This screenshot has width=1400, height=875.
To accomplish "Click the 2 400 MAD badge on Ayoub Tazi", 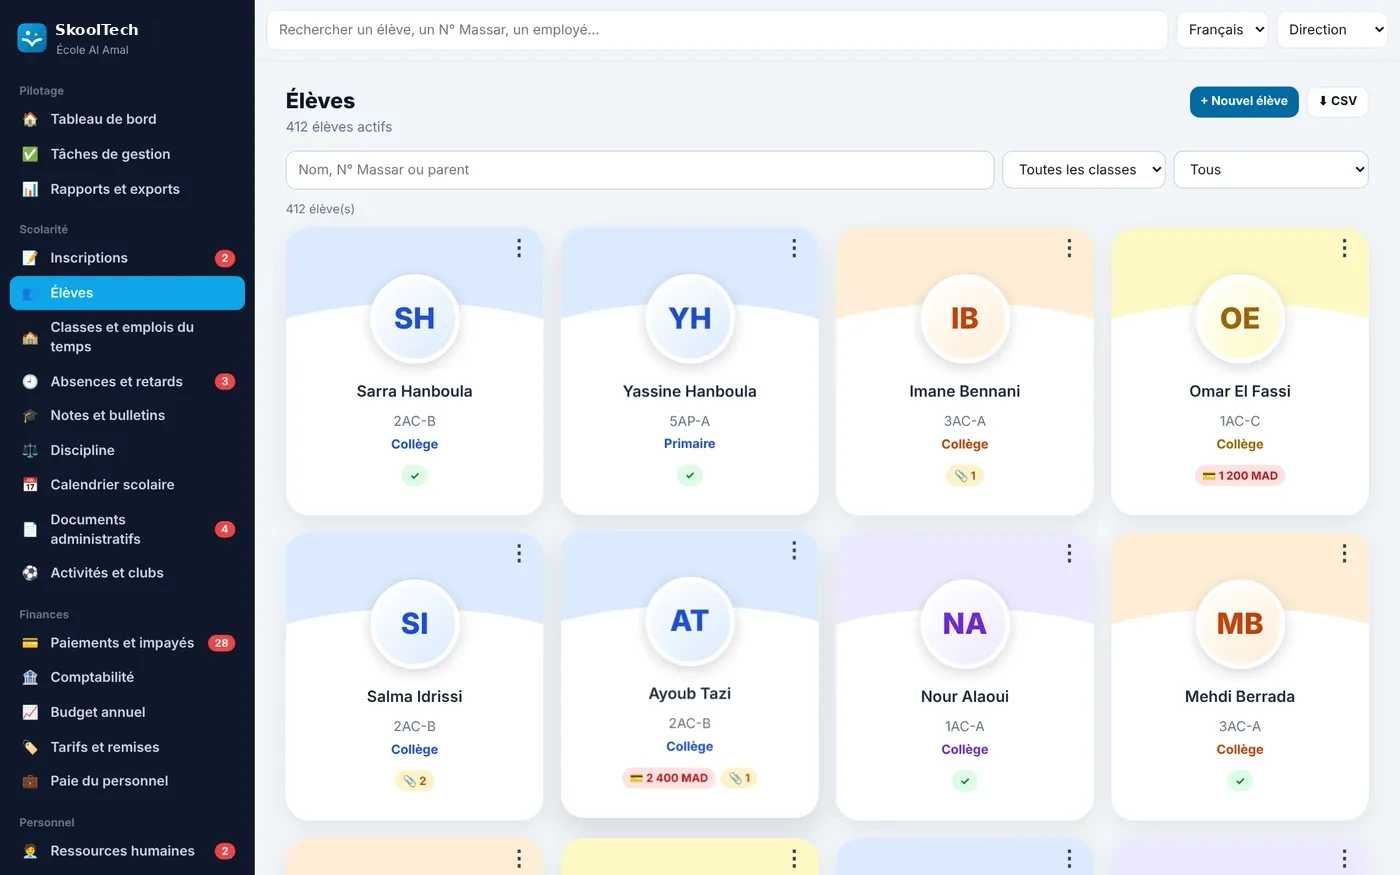I will coord(669,778).
